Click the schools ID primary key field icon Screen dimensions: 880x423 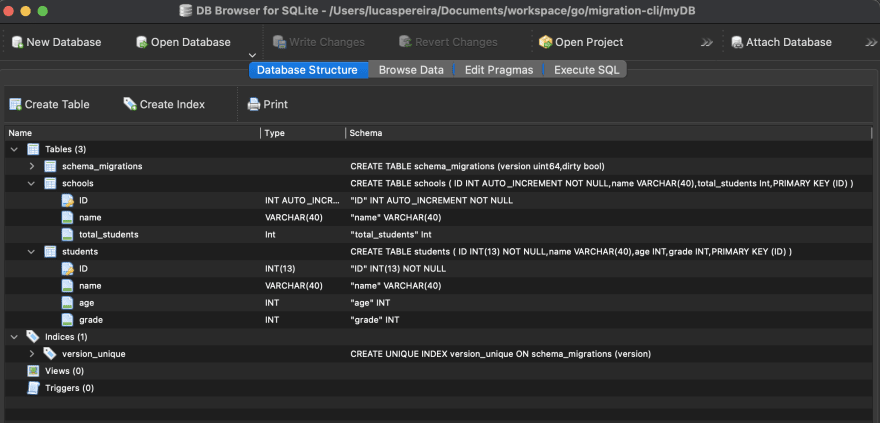click(67, 200)
